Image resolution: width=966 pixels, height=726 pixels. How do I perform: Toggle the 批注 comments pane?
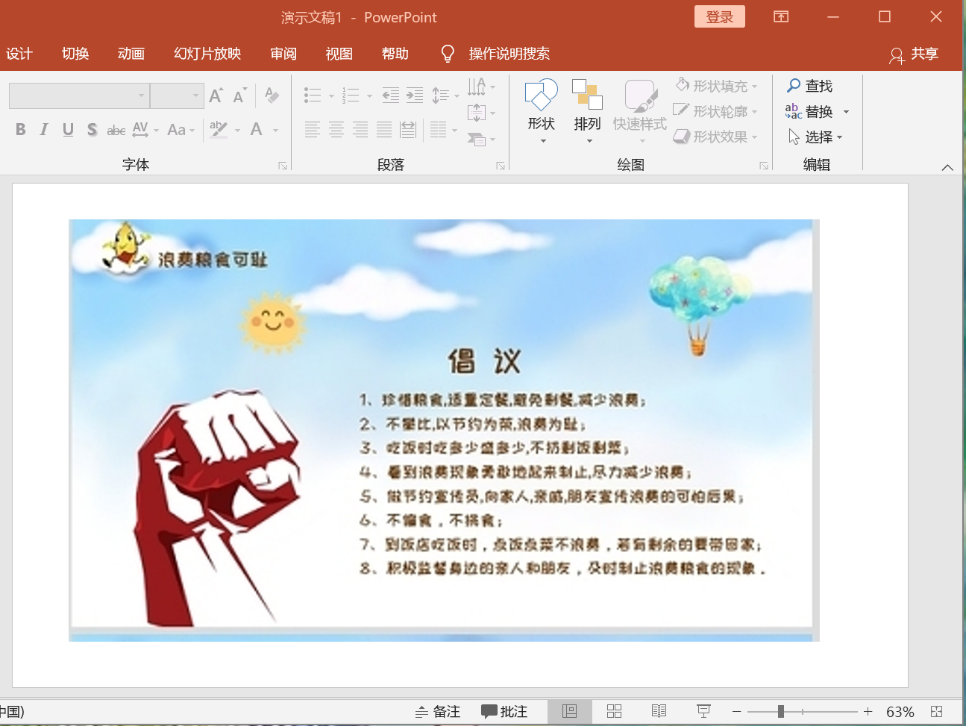pyautogui.click(x=504, y=711)
